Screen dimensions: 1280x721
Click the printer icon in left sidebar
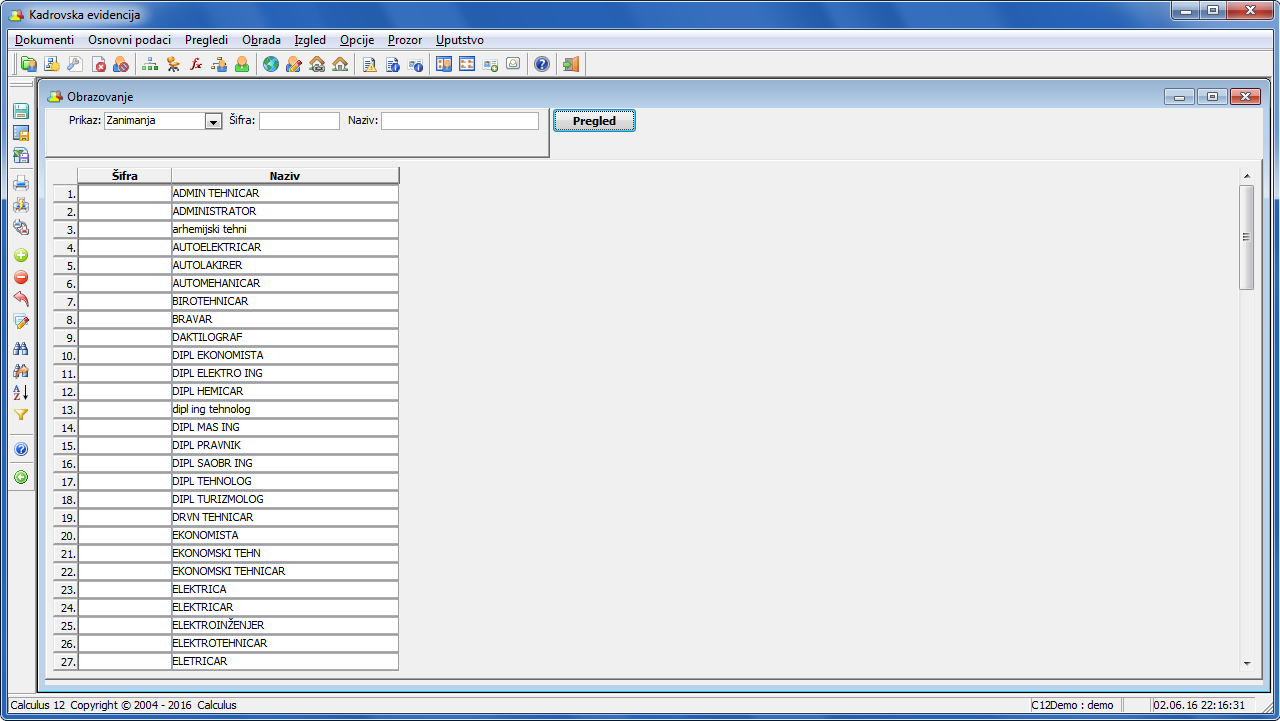point(21,183)
